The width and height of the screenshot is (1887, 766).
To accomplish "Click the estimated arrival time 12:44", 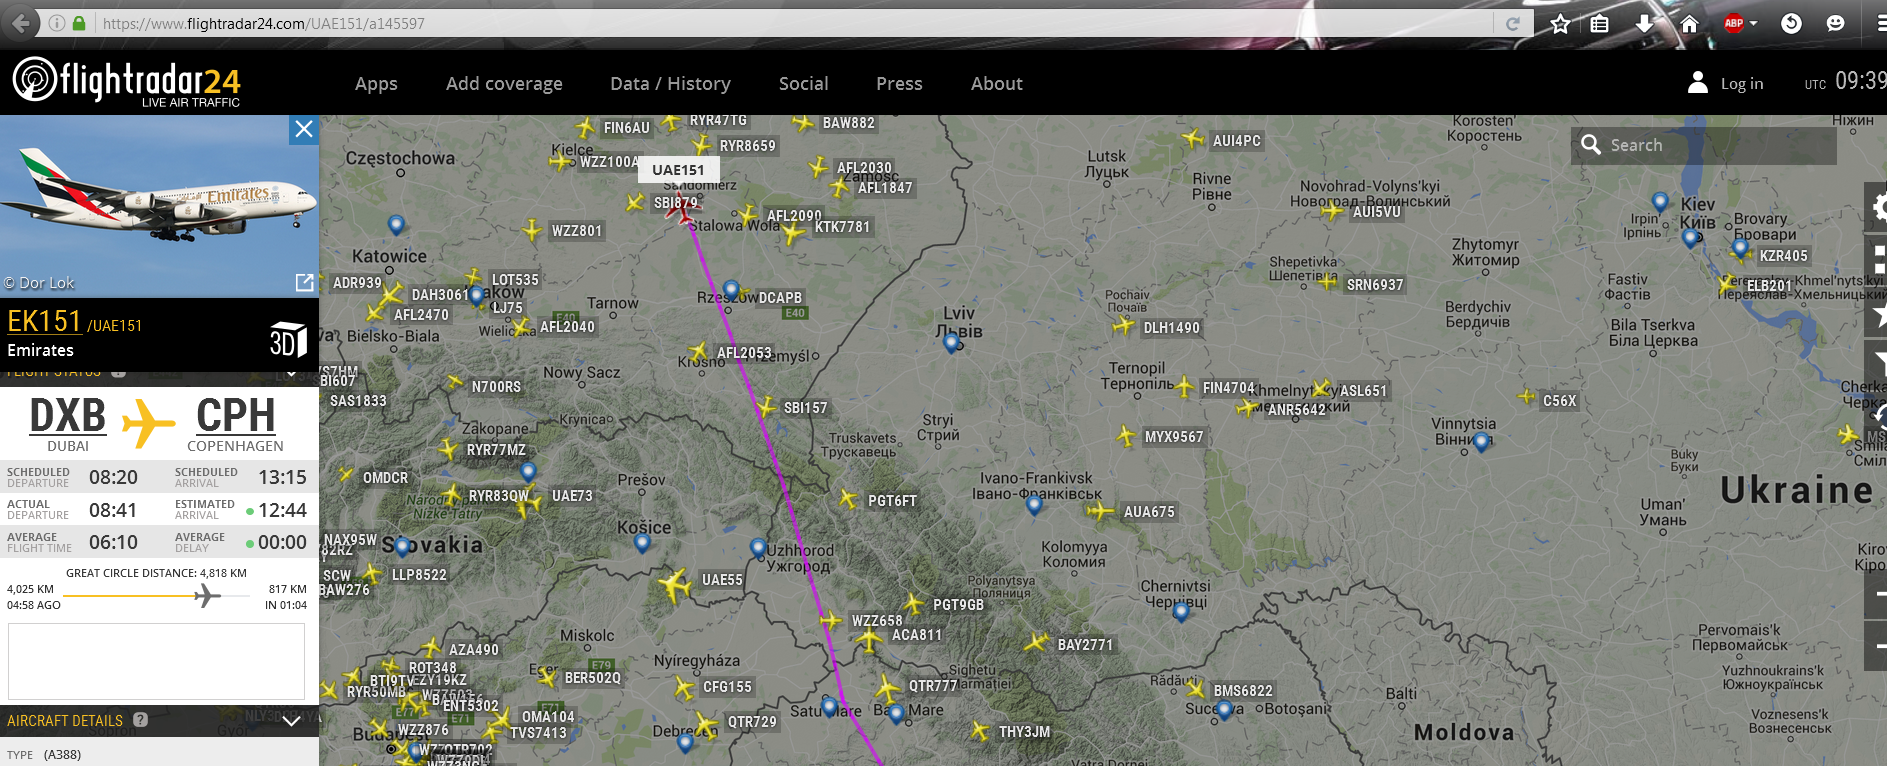I will pyautogui.click(x=282, y=510).
